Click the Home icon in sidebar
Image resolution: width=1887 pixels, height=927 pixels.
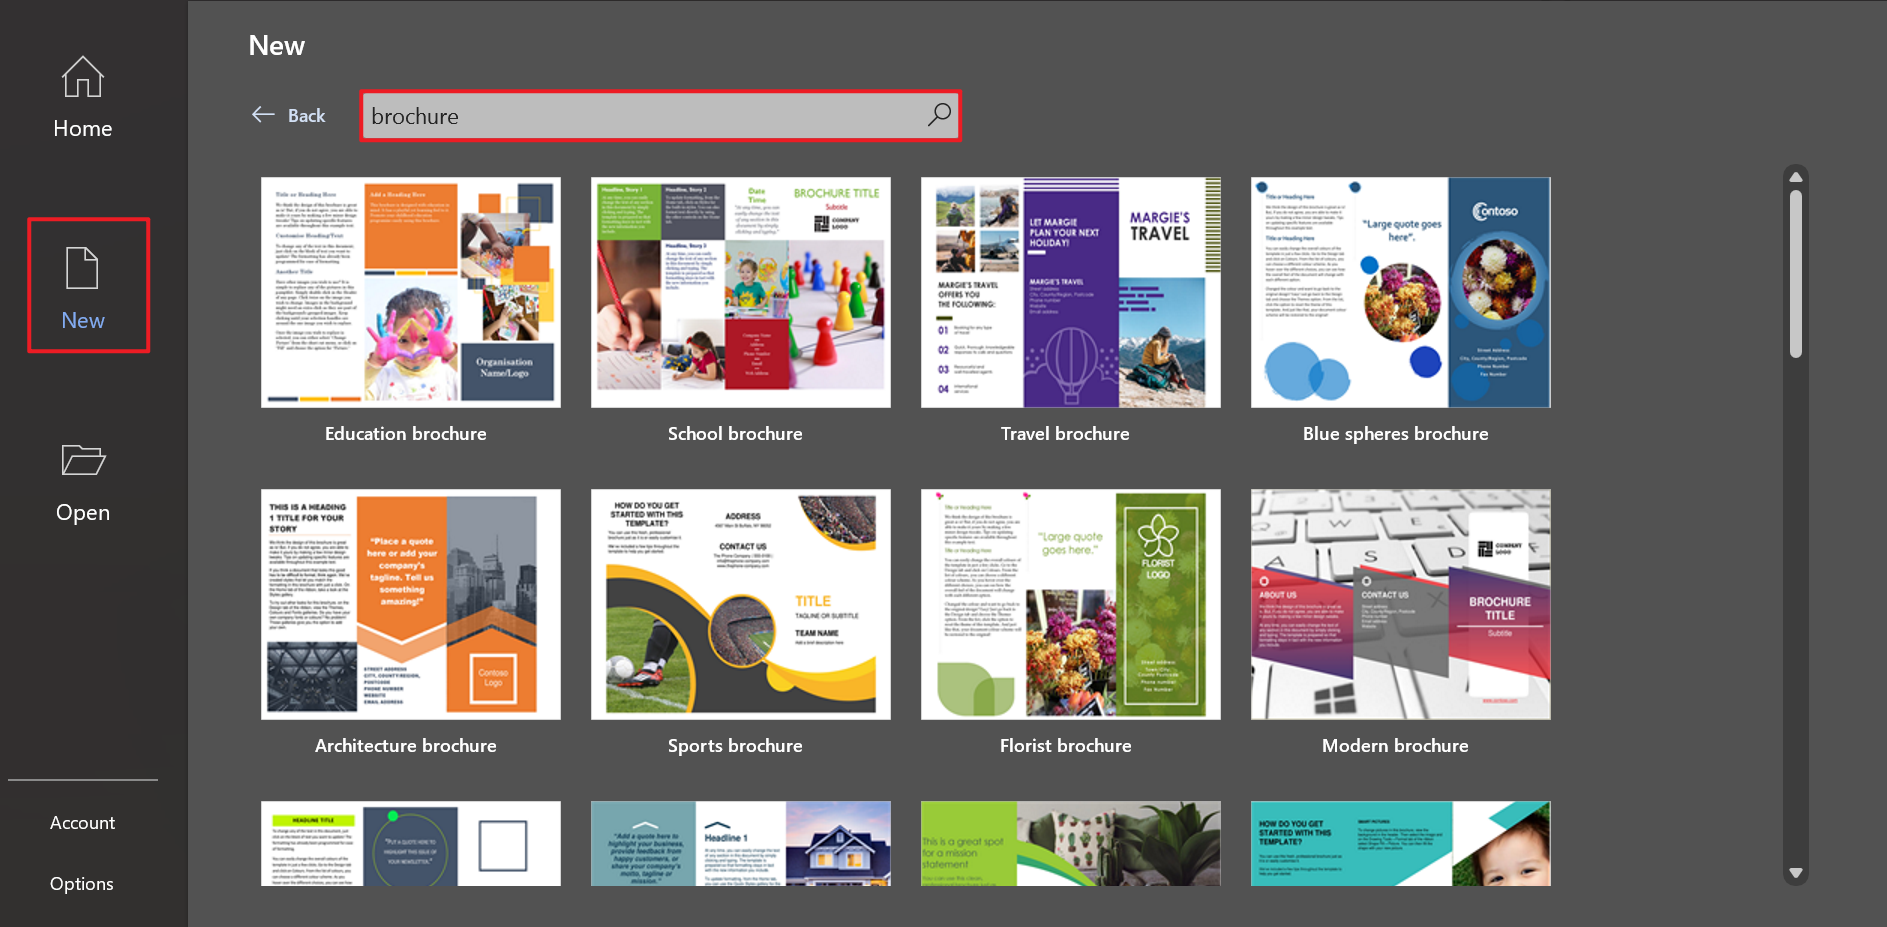point(82,95)
